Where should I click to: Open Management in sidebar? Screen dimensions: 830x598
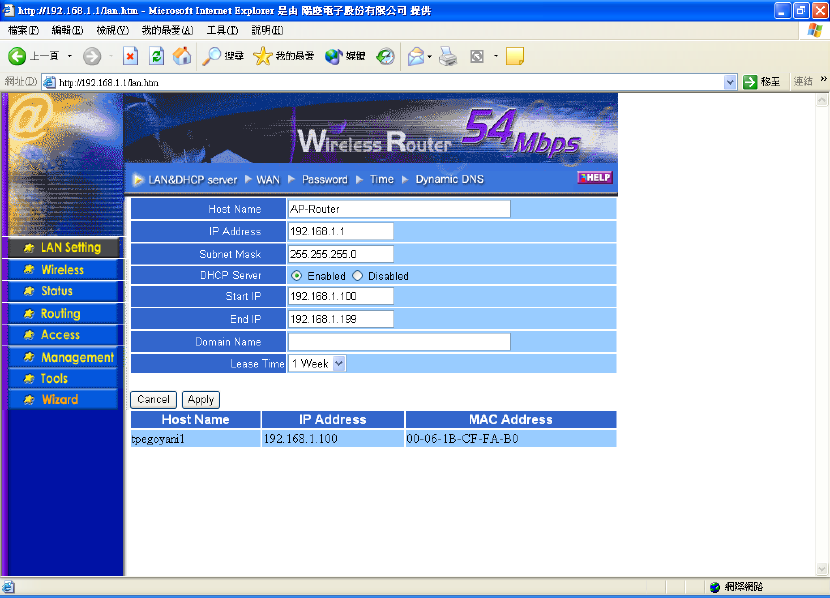(x=63, y=357)
